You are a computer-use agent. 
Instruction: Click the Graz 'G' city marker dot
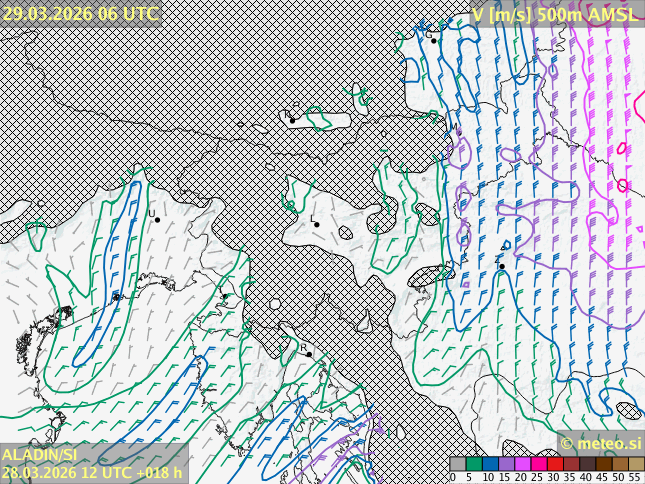(x=434, y=40)
